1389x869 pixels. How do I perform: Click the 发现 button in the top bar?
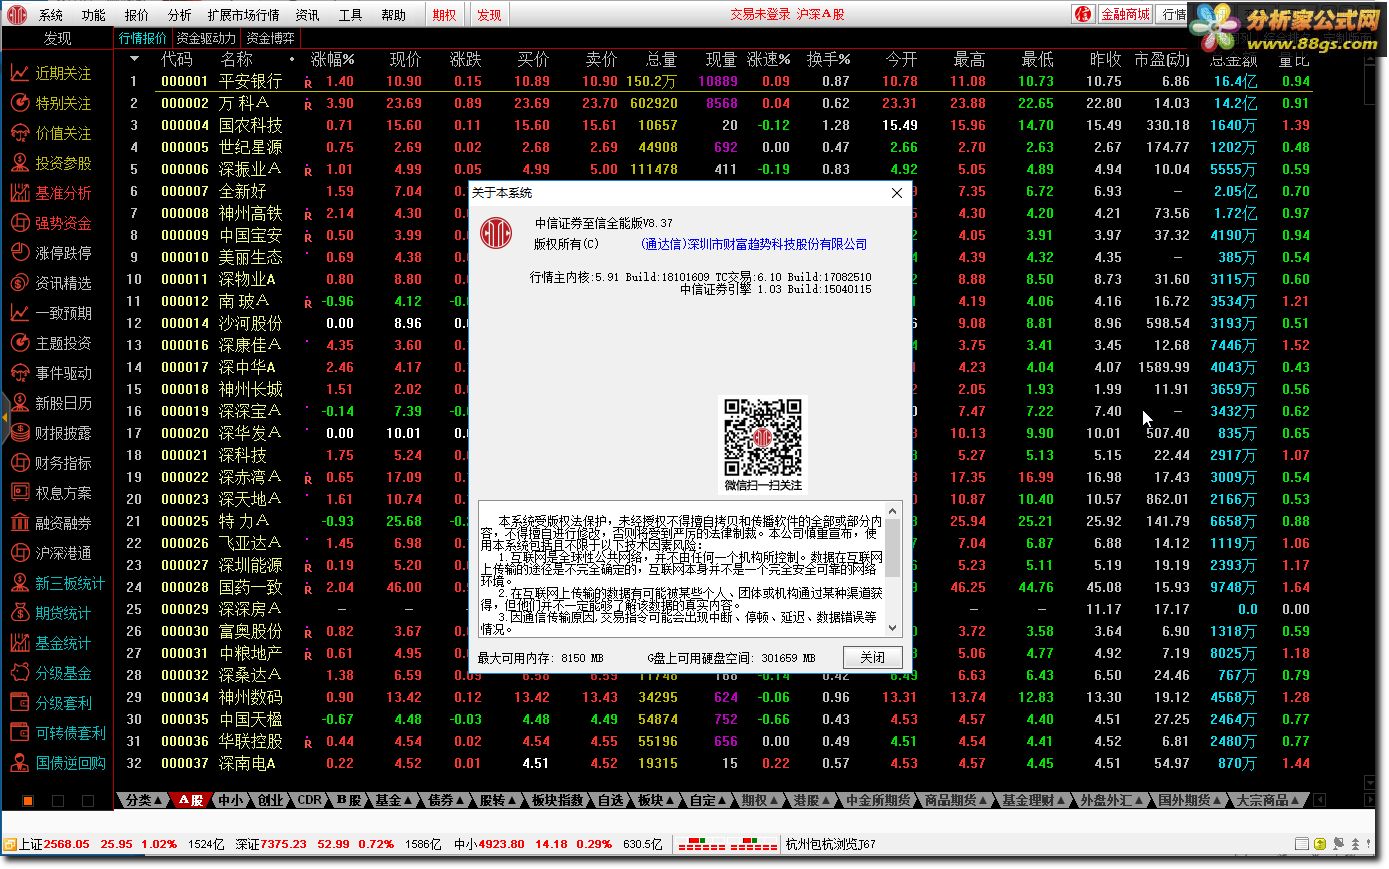(x=489, y=15)
